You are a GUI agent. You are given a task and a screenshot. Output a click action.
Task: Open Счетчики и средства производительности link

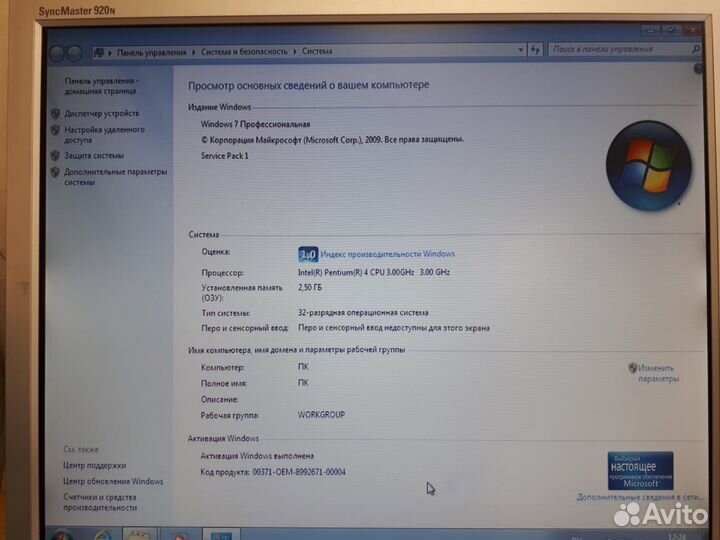click(100, 502)
